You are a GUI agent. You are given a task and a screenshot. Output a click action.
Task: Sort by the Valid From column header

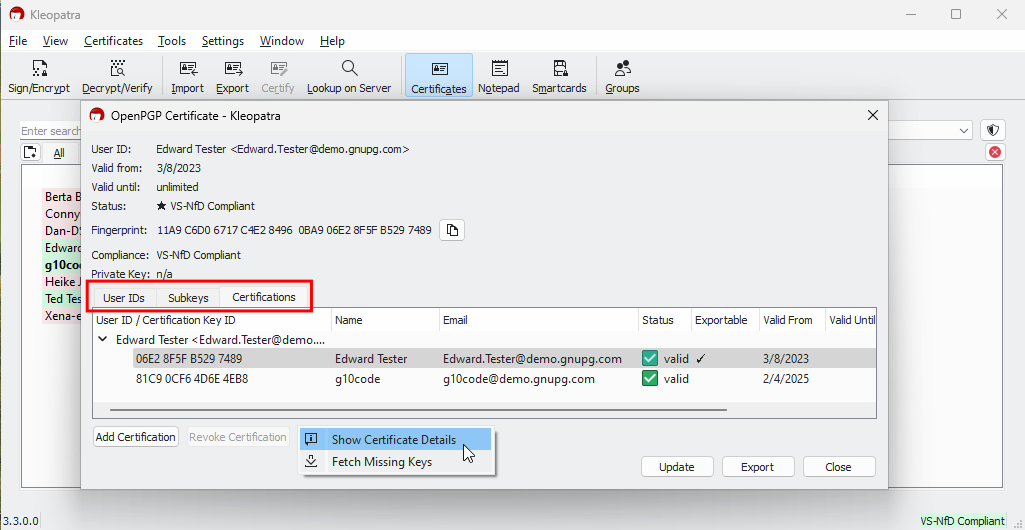click(x=792, y=320)
